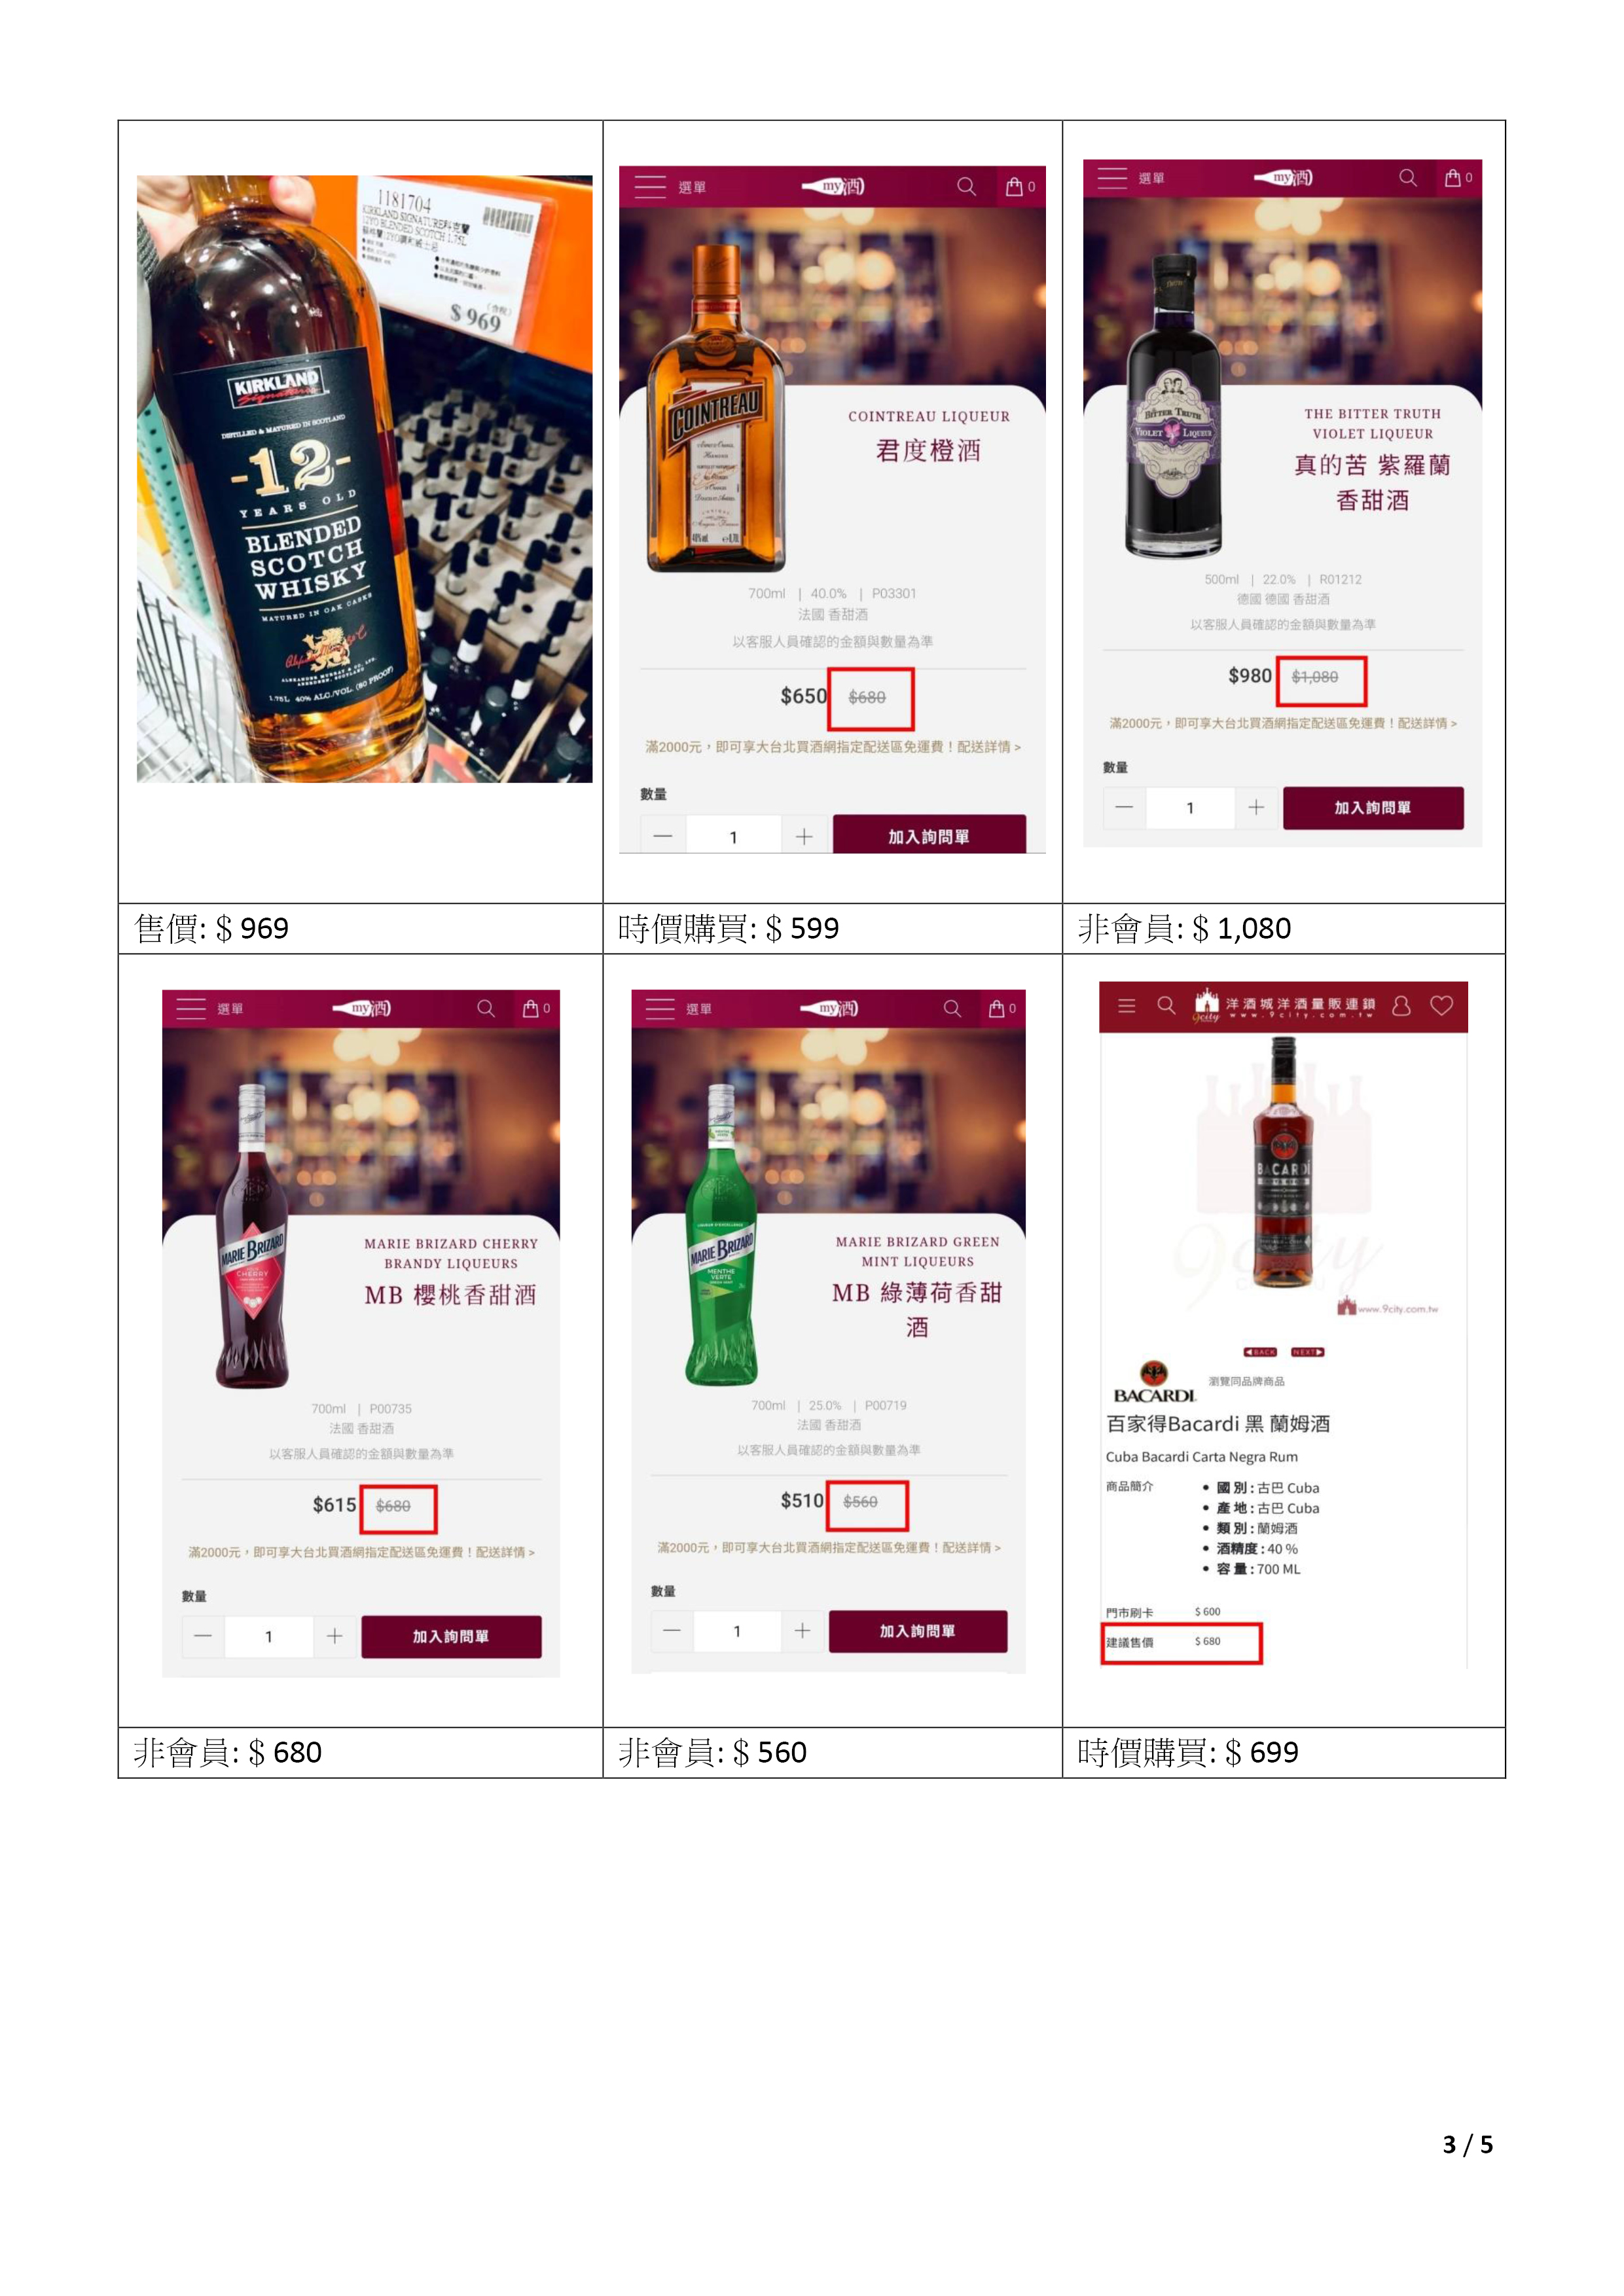The height and width of the screenshot is (2296, 1624).
Task: Add Cointreau to inquiry list
Action: pos(929,836)
